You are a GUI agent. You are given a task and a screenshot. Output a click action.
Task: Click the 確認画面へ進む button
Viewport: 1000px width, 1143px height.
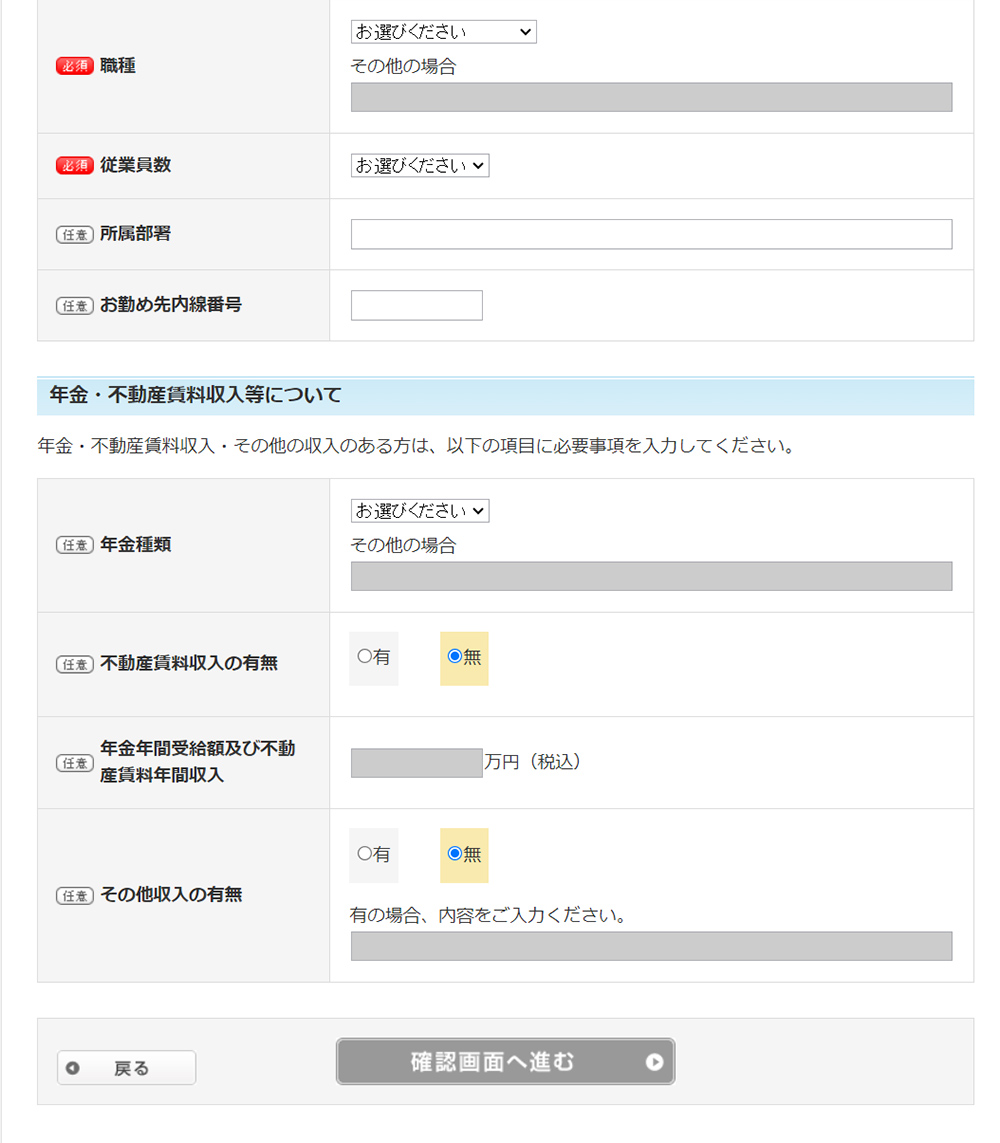pos(505,1061)
